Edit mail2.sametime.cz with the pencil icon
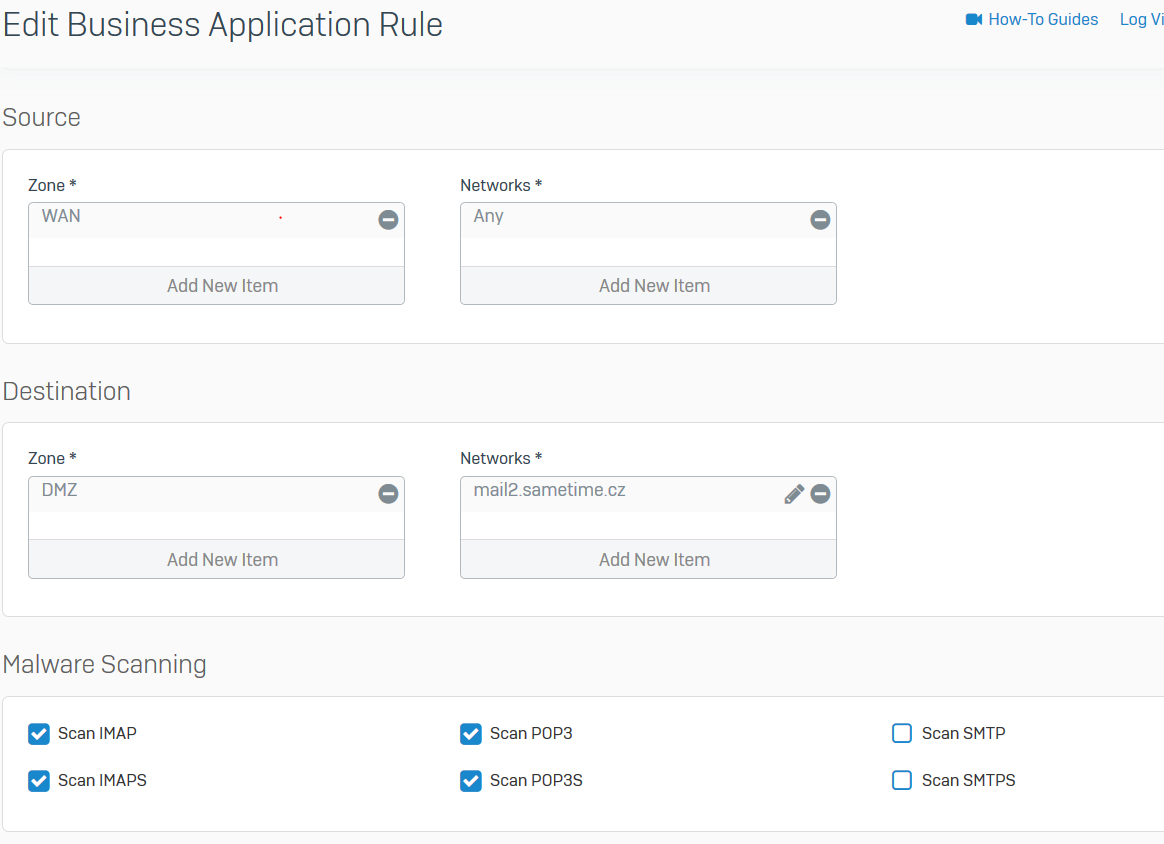Viewport: 1164px width, 844px height. (794, 494)
